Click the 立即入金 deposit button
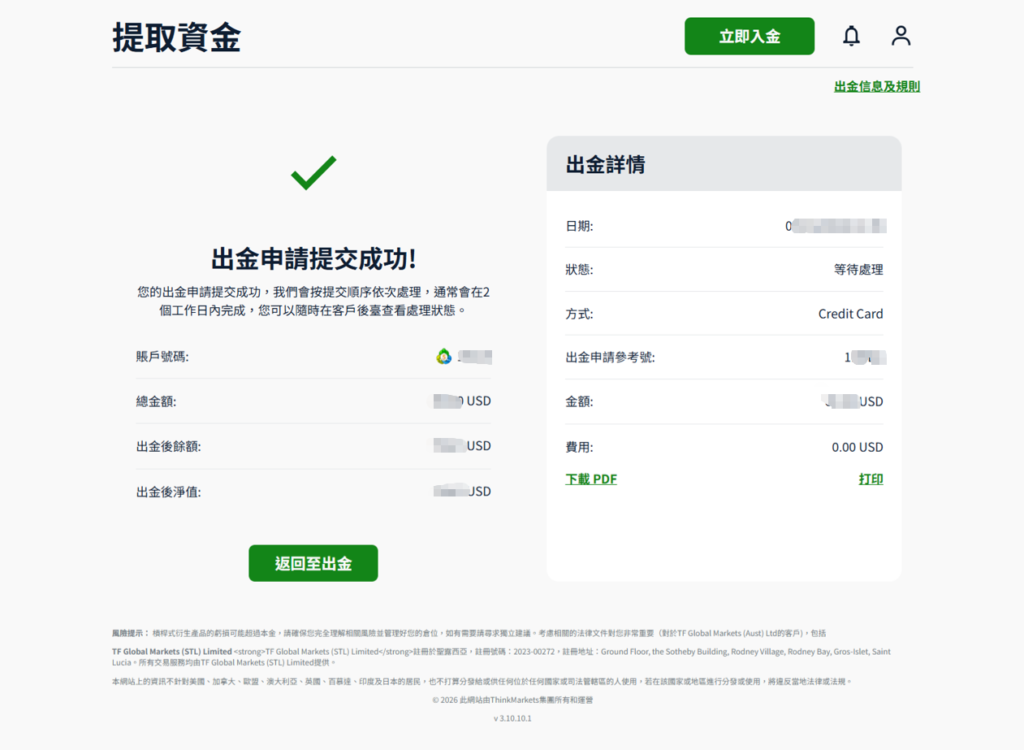Viewport: 1024px width, 750px height. pos(749,35)
